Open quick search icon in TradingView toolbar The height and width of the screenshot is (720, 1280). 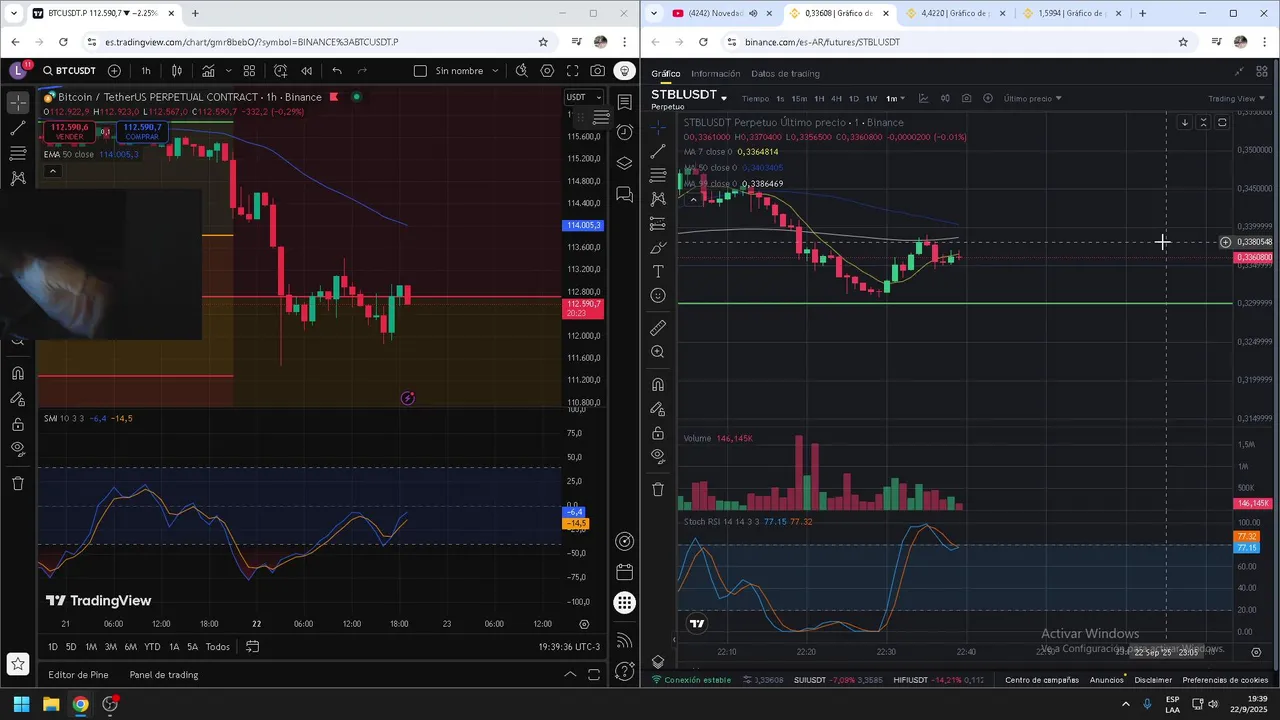pyautogui.click(x=522, y=71)
